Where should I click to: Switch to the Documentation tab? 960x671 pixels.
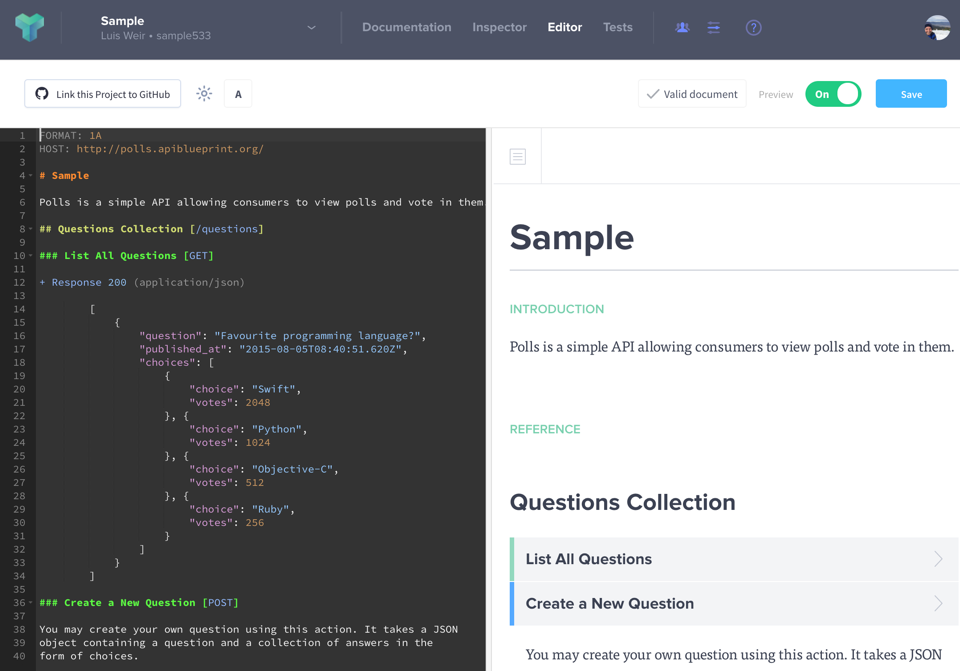[x=407, y=28]
